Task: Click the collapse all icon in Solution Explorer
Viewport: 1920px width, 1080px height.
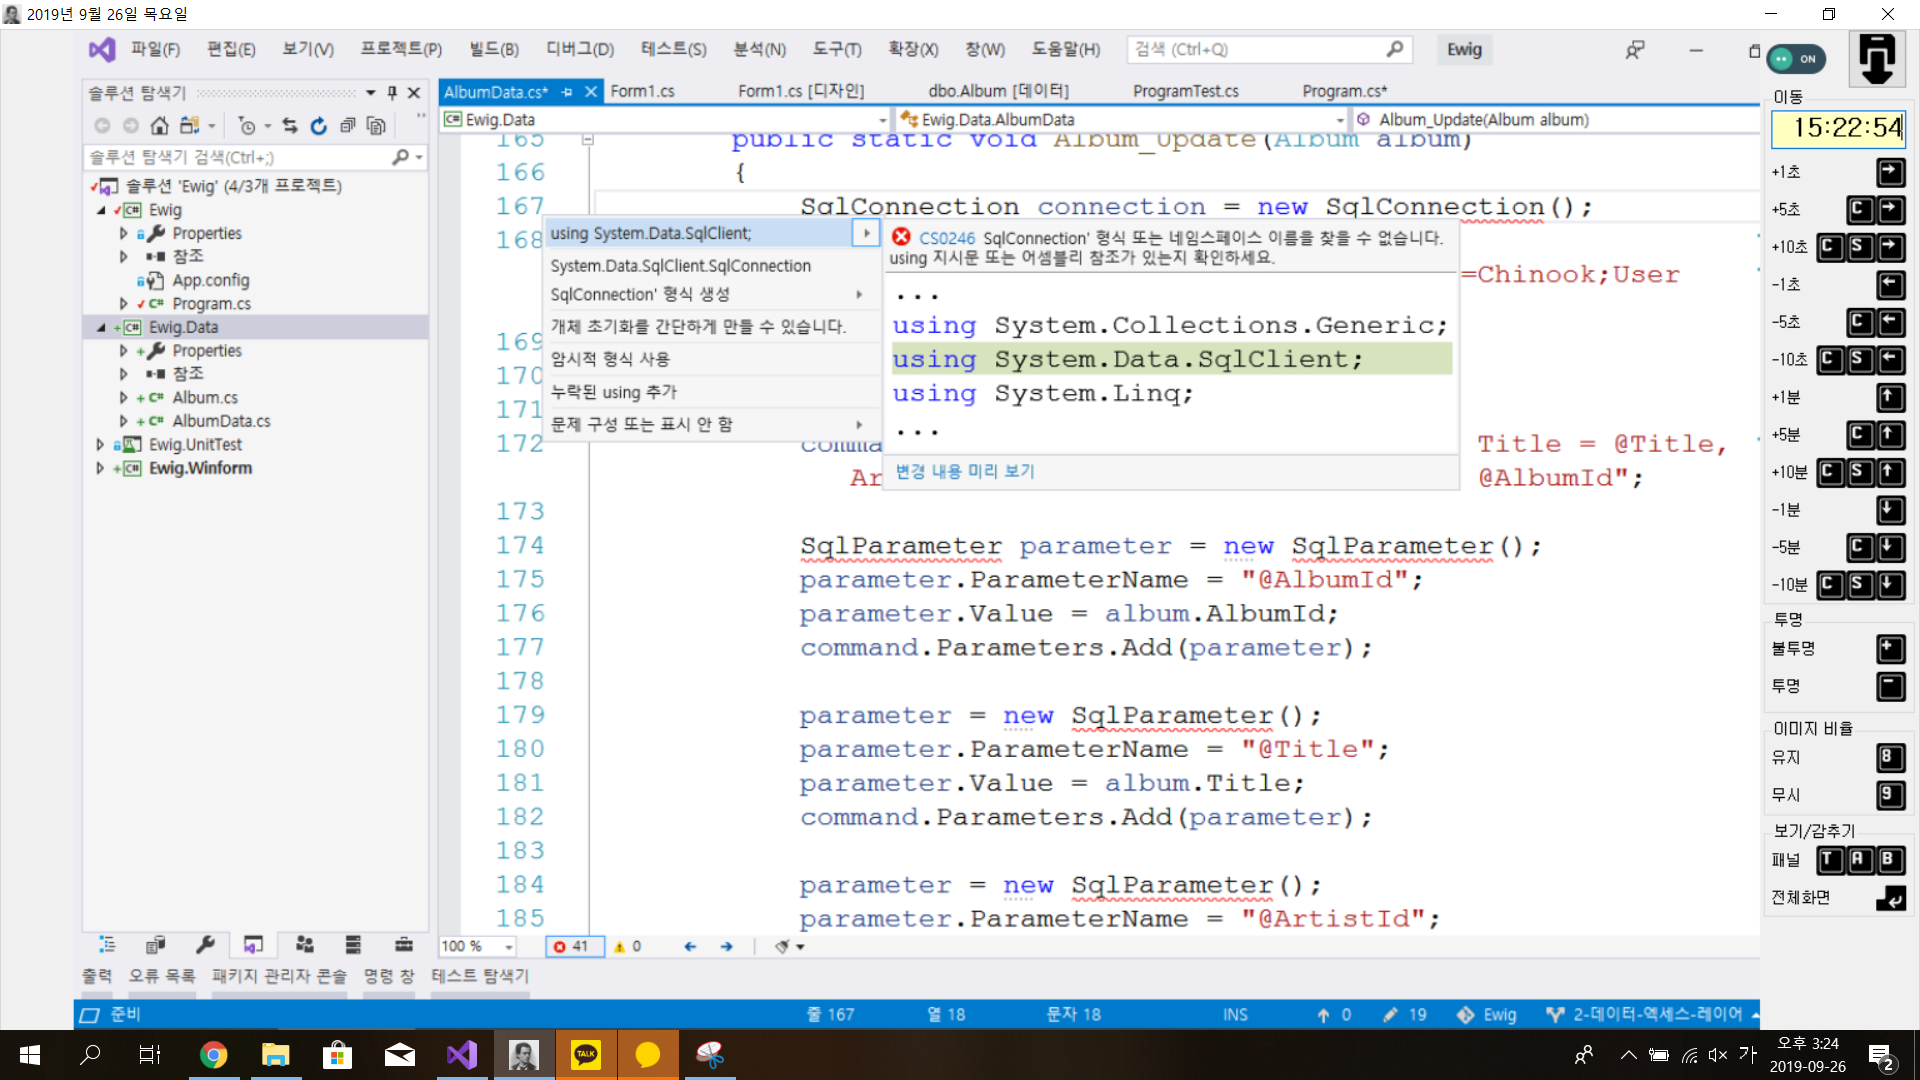Action: tap(347, 125)
